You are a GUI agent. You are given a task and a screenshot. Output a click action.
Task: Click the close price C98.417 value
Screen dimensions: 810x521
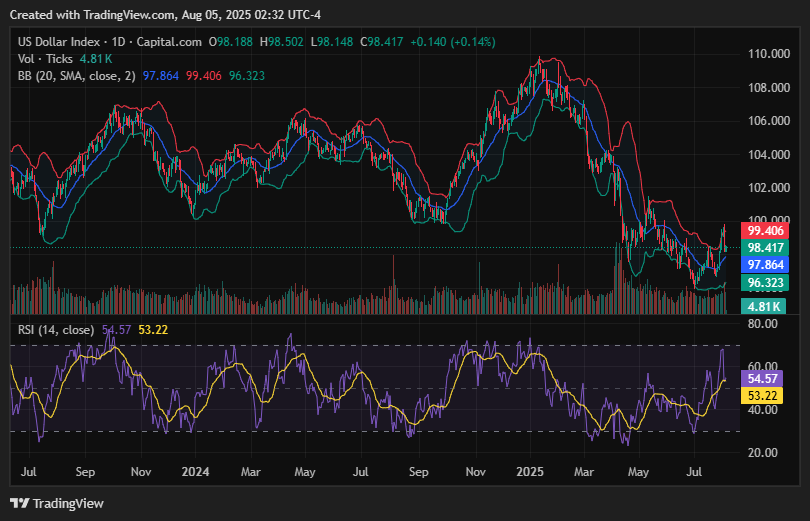(382, 42)
